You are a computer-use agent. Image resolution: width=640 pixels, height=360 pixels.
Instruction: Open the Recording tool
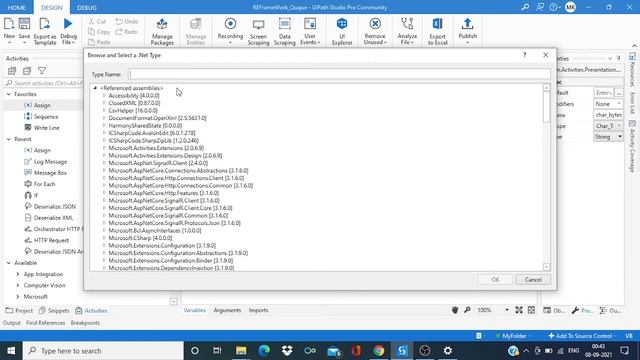pos(230,31)
